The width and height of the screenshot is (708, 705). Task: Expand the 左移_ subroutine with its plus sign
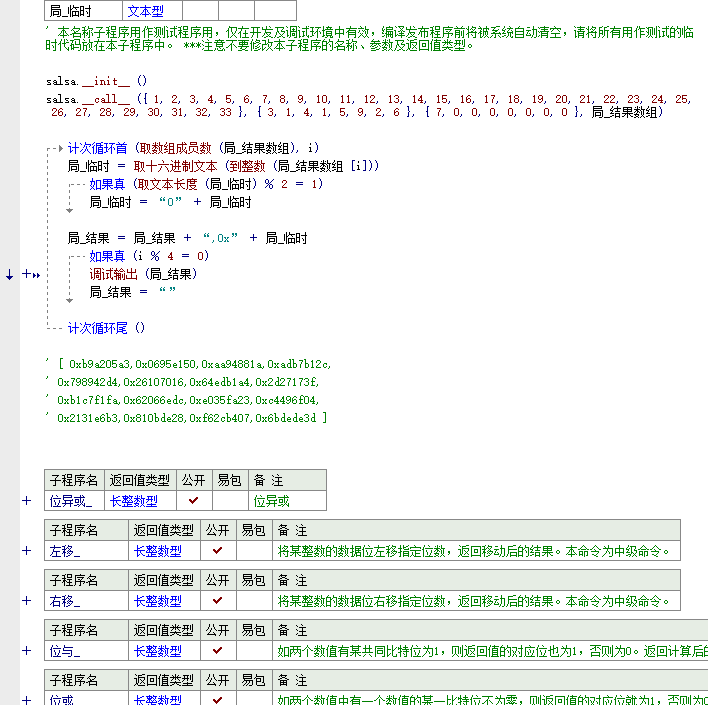[27, 551]
